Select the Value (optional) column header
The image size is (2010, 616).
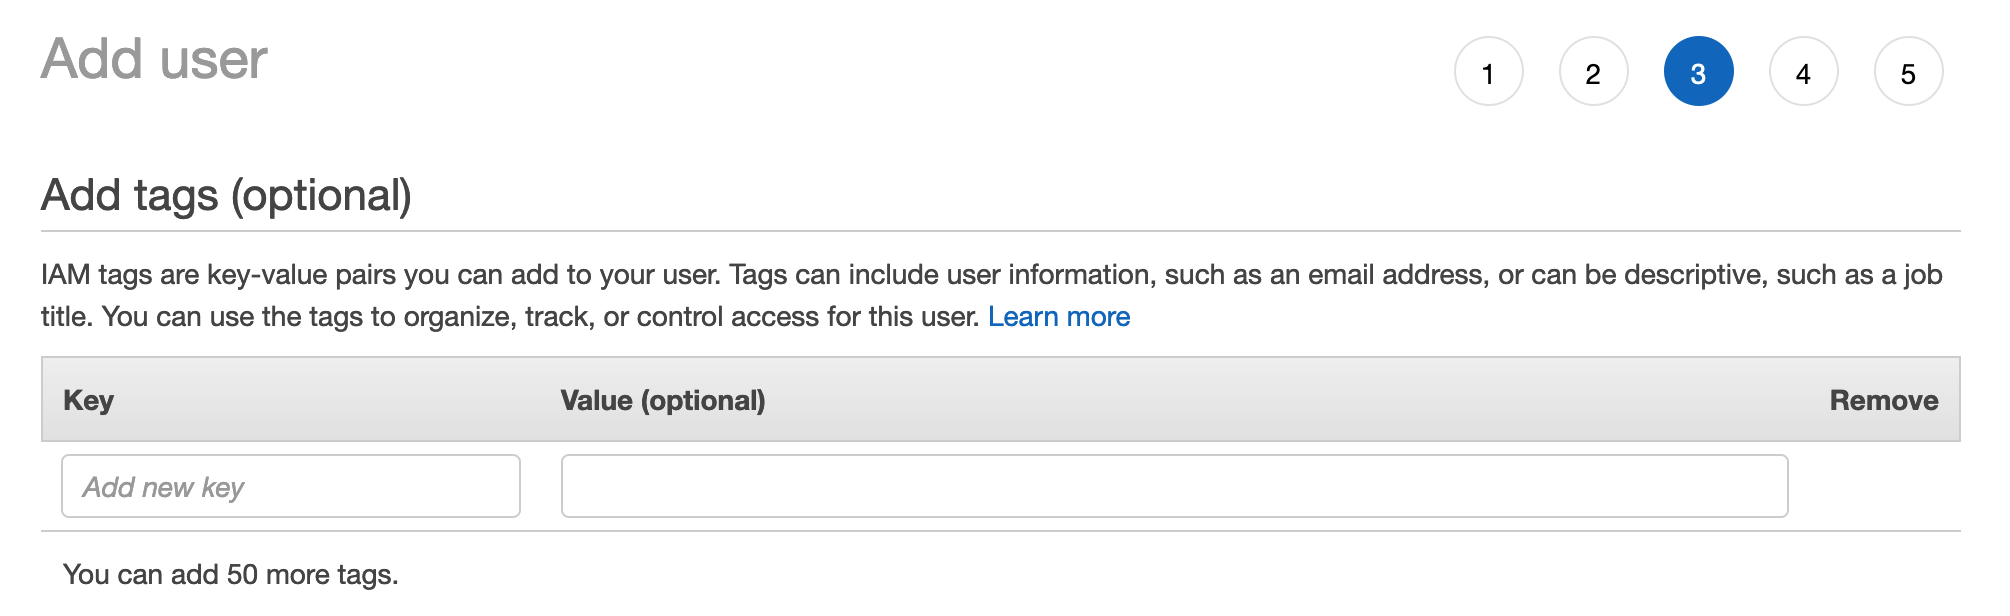tap(662, 400)
